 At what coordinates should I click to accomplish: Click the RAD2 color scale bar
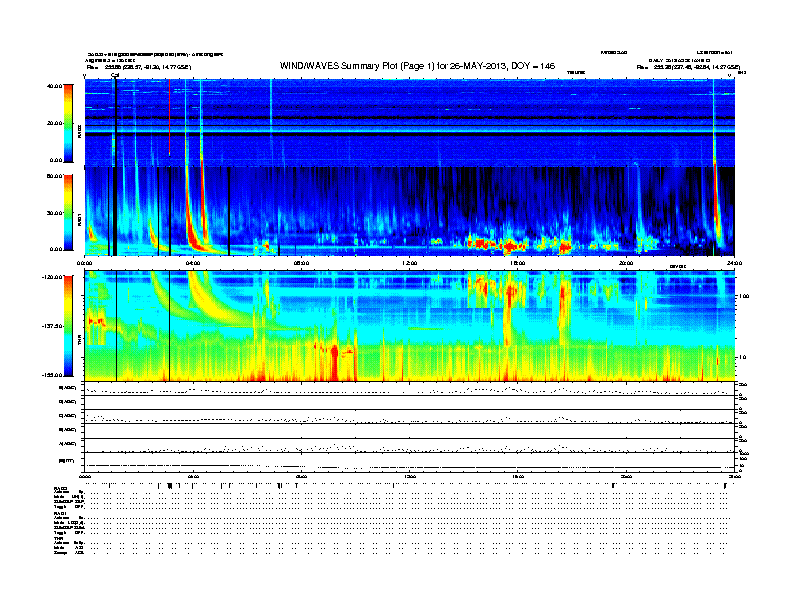coord(68,123)
